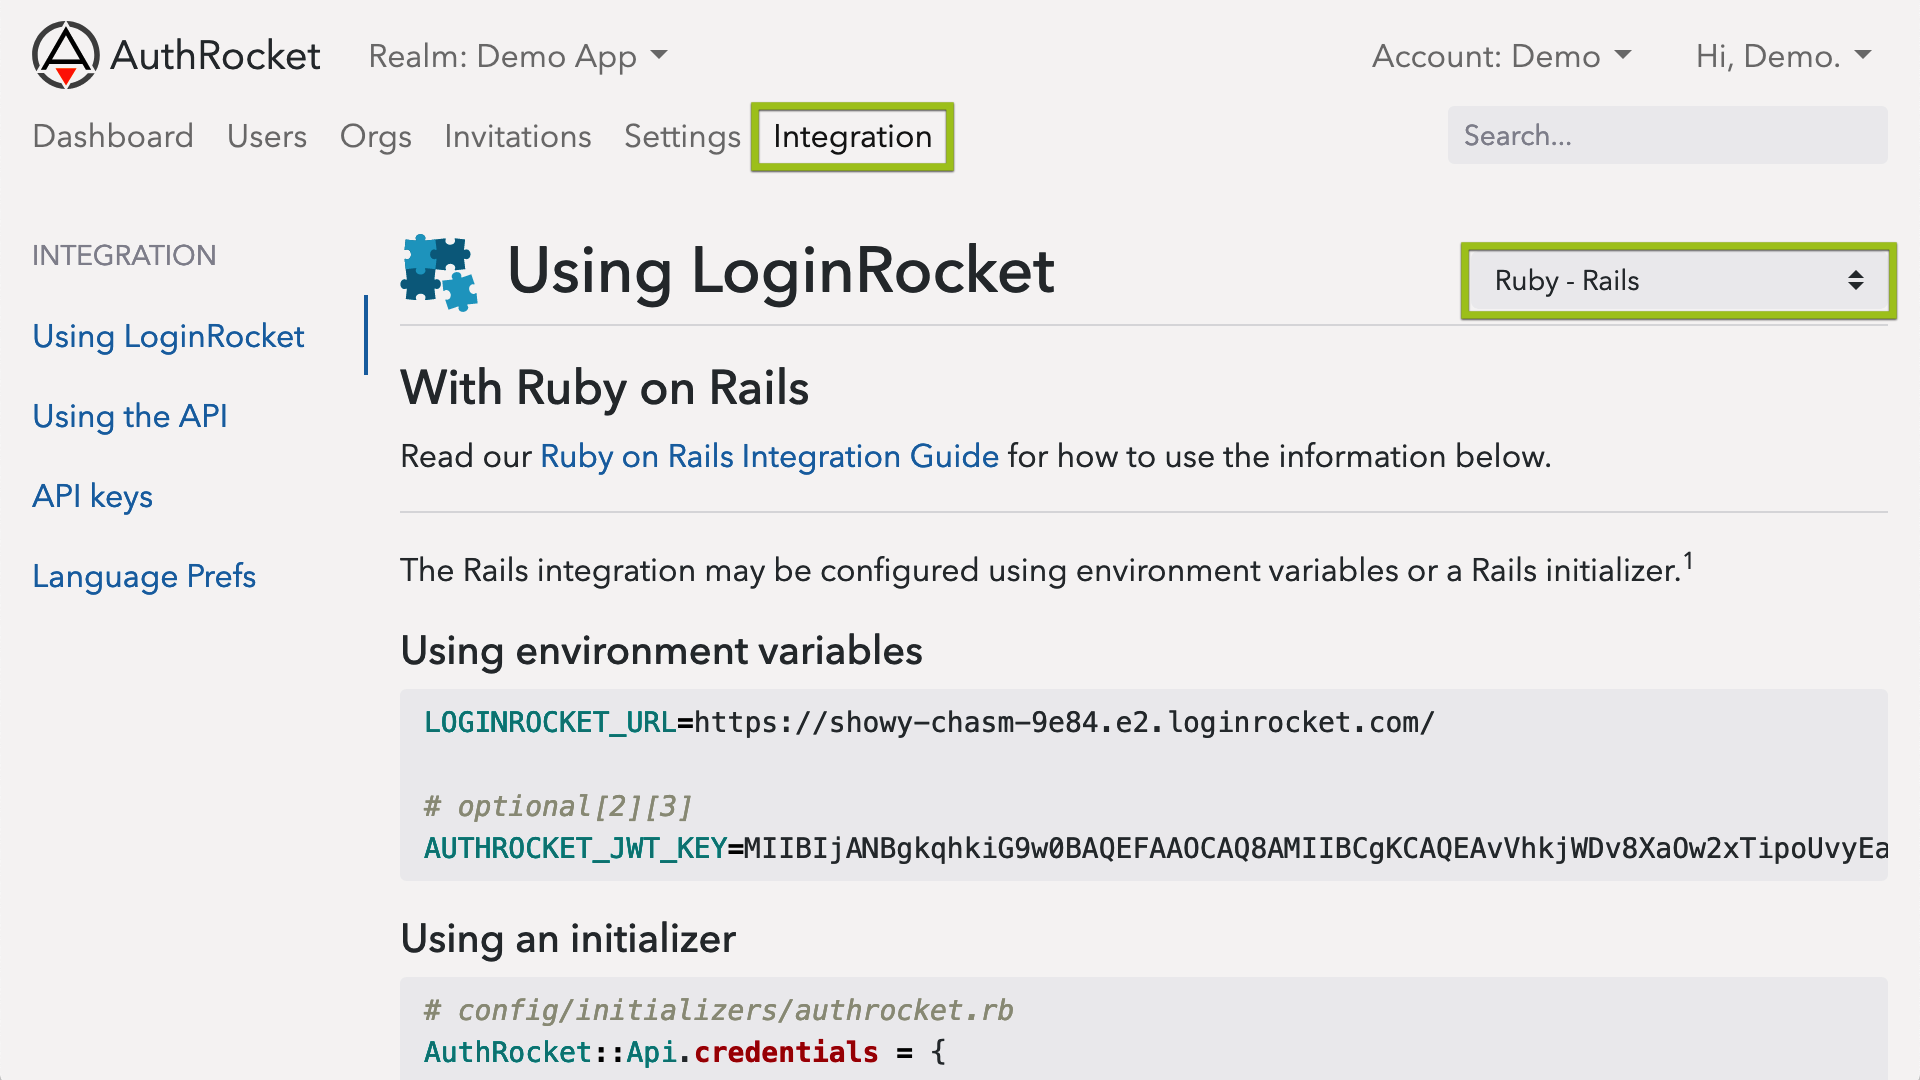Image resolution: width=1920 pixels, height=1080 pixels.
Task: Click the LOGINROCKET_URL environment variable line
Action: pyautogui.click(x=929, y=722)
